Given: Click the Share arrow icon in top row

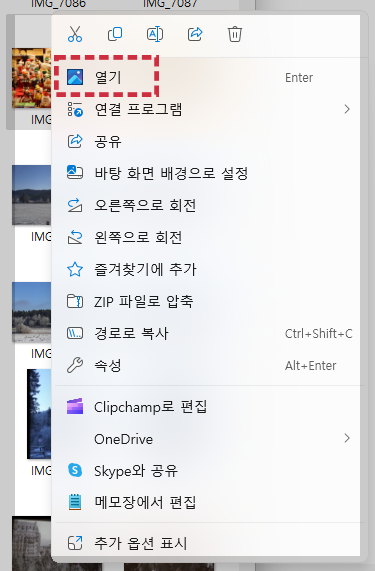Looking at the screenshot, I should [195, 34].
